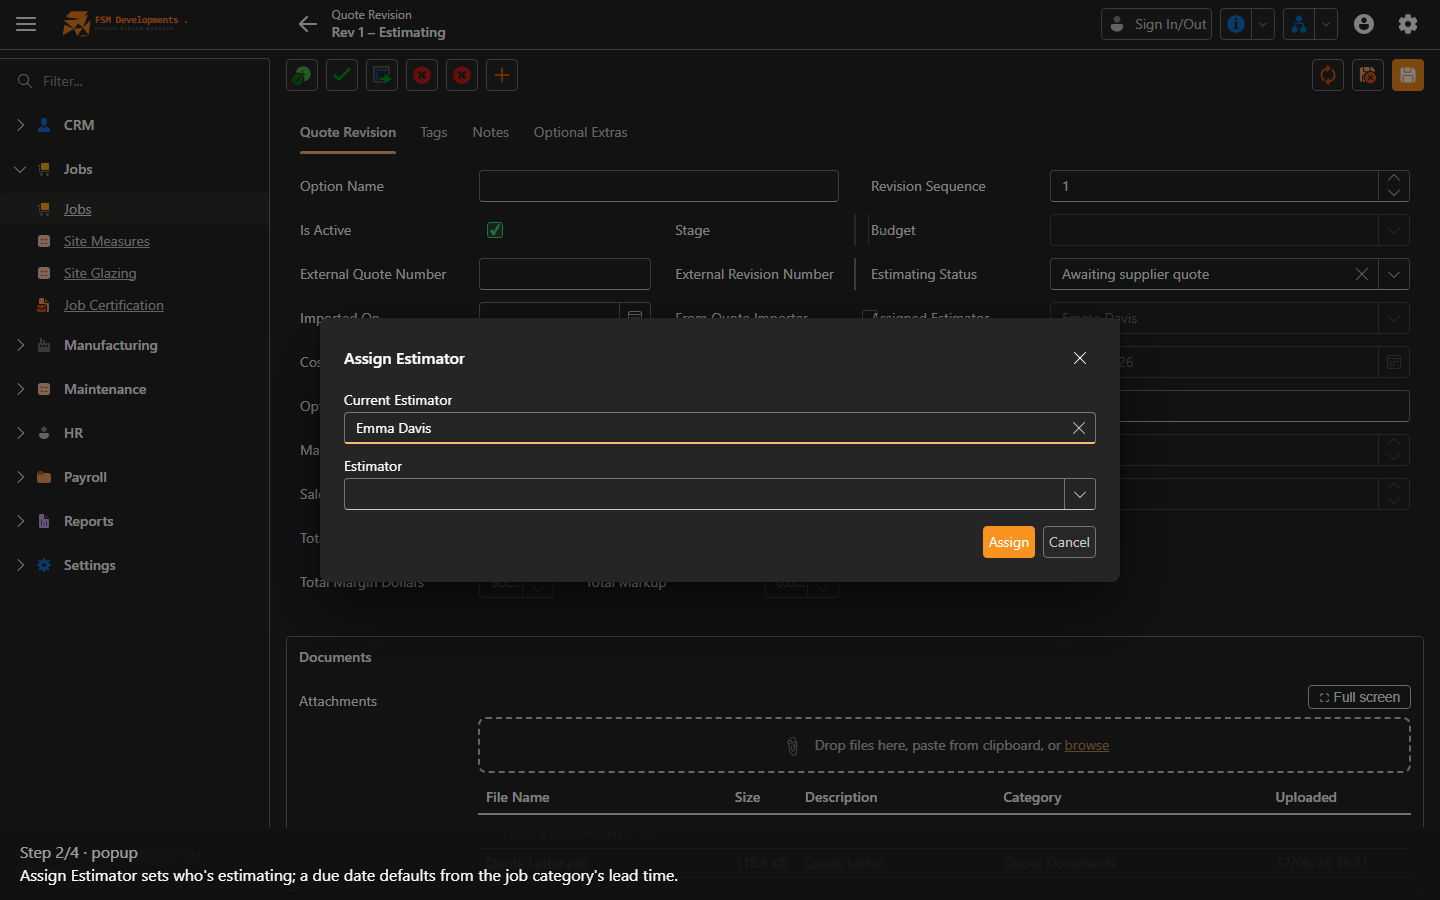Click the External Quote Number field

point(565,274)
